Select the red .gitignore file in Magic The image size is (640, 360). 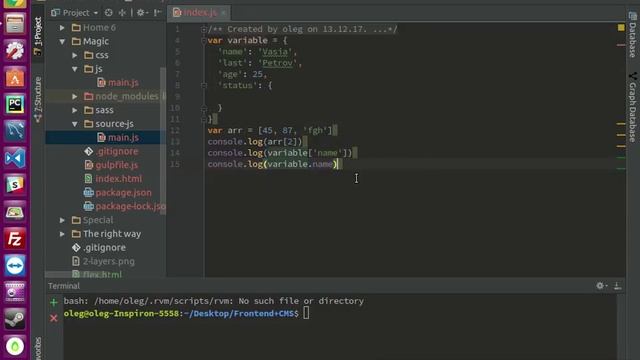116,151
